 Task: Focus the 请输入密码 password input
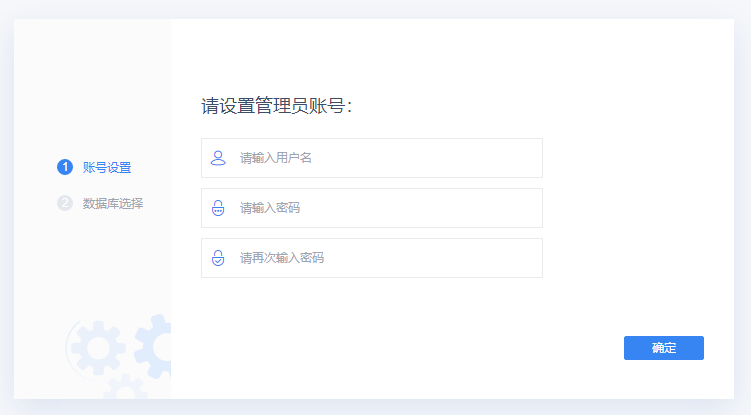pos(372,208)
